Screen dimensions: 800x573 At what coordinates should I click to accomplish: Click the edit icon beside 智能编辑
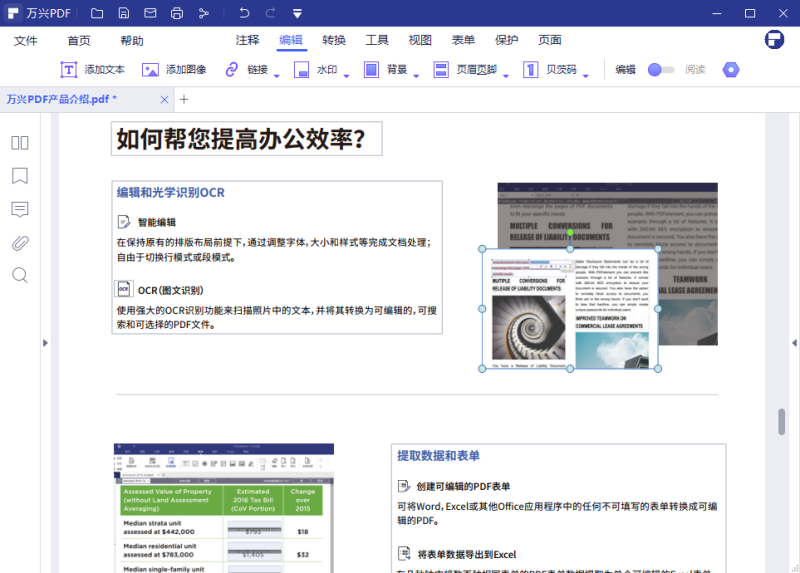tap(124, 222)
